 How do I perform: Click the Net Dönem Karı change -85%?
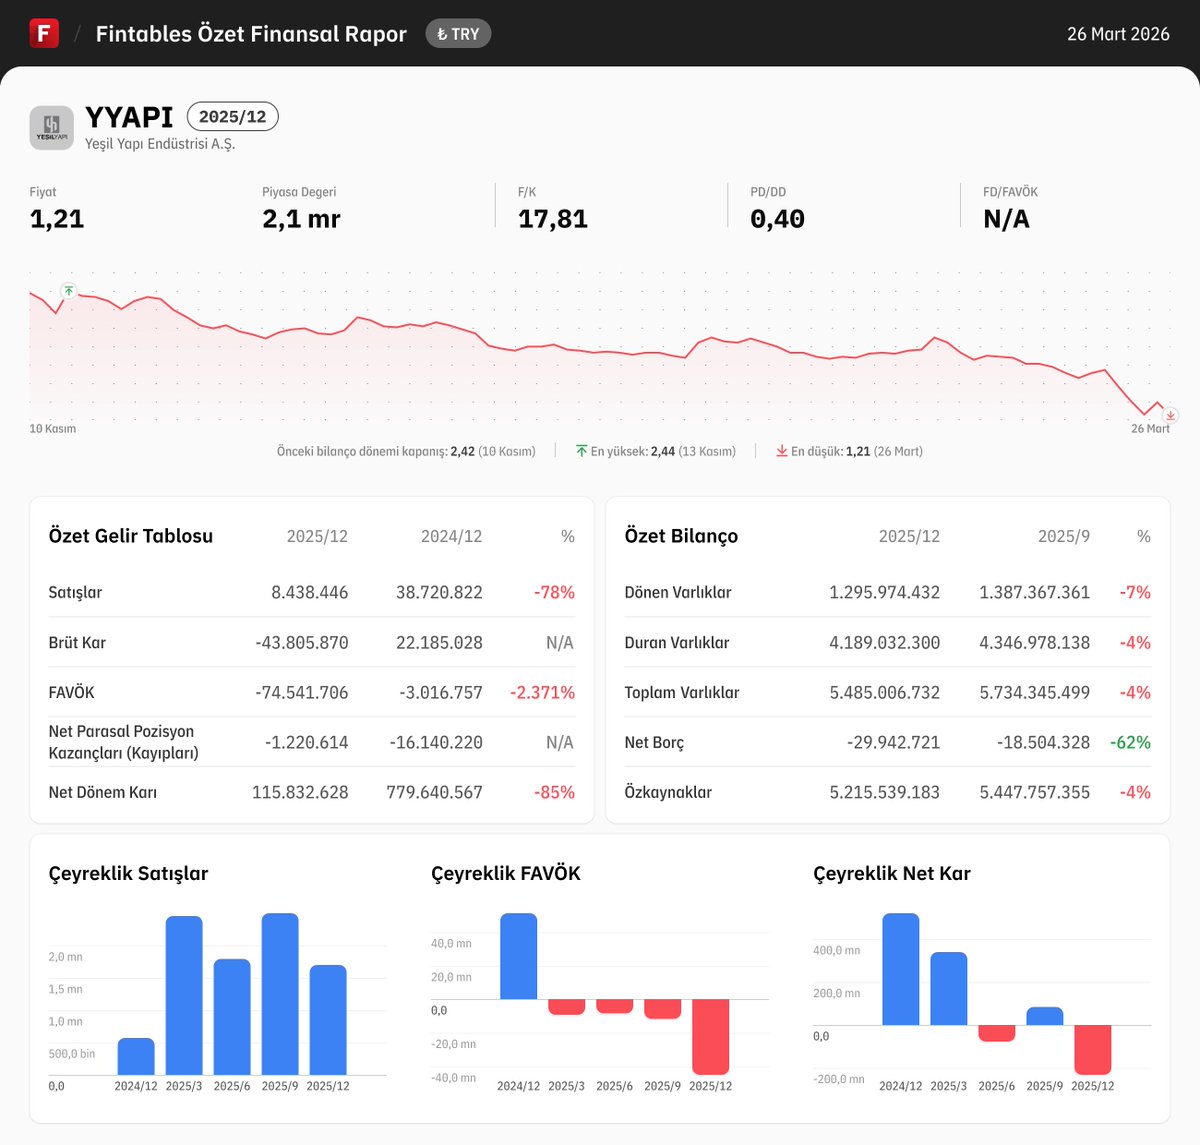pos(554,792)
